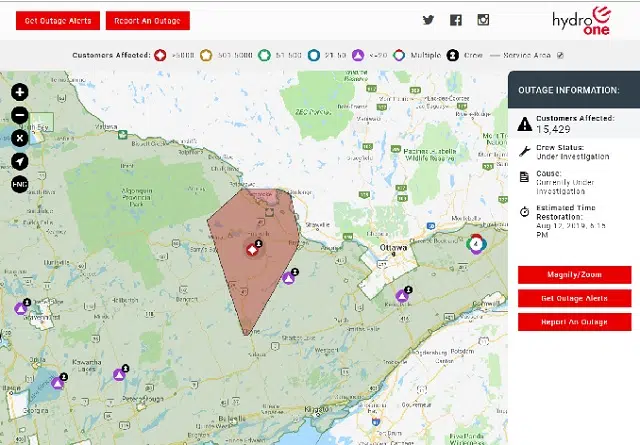Image resolution: width=640 pixels, height=445 pixels.
Task: Zoom in with the plus map control
Action: coord(20,92)
